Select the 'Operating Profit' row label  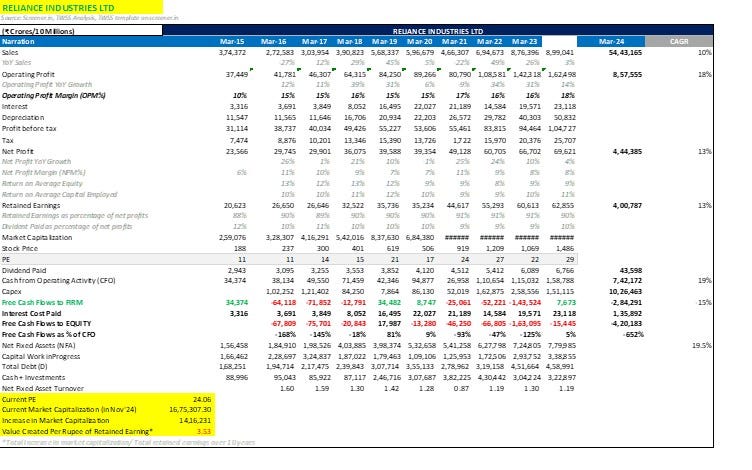28,75
